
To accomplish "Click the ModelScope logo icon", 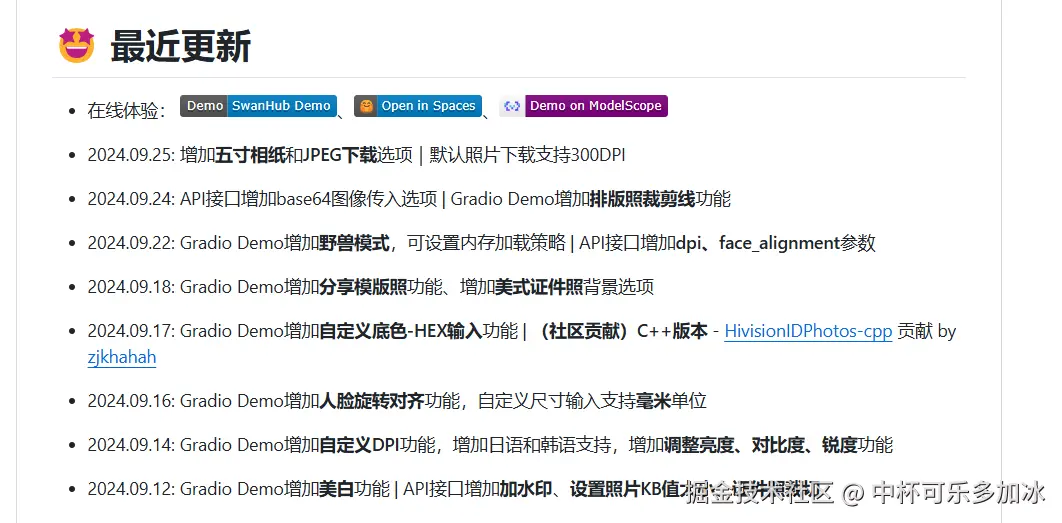I will tap(513, 106).
